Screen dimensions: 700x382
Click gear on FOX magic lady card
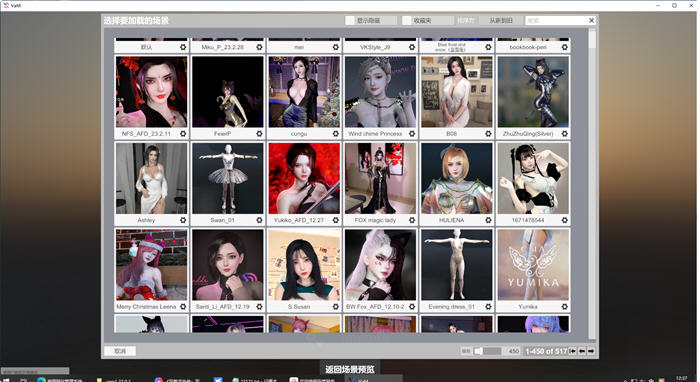(412, 220)
